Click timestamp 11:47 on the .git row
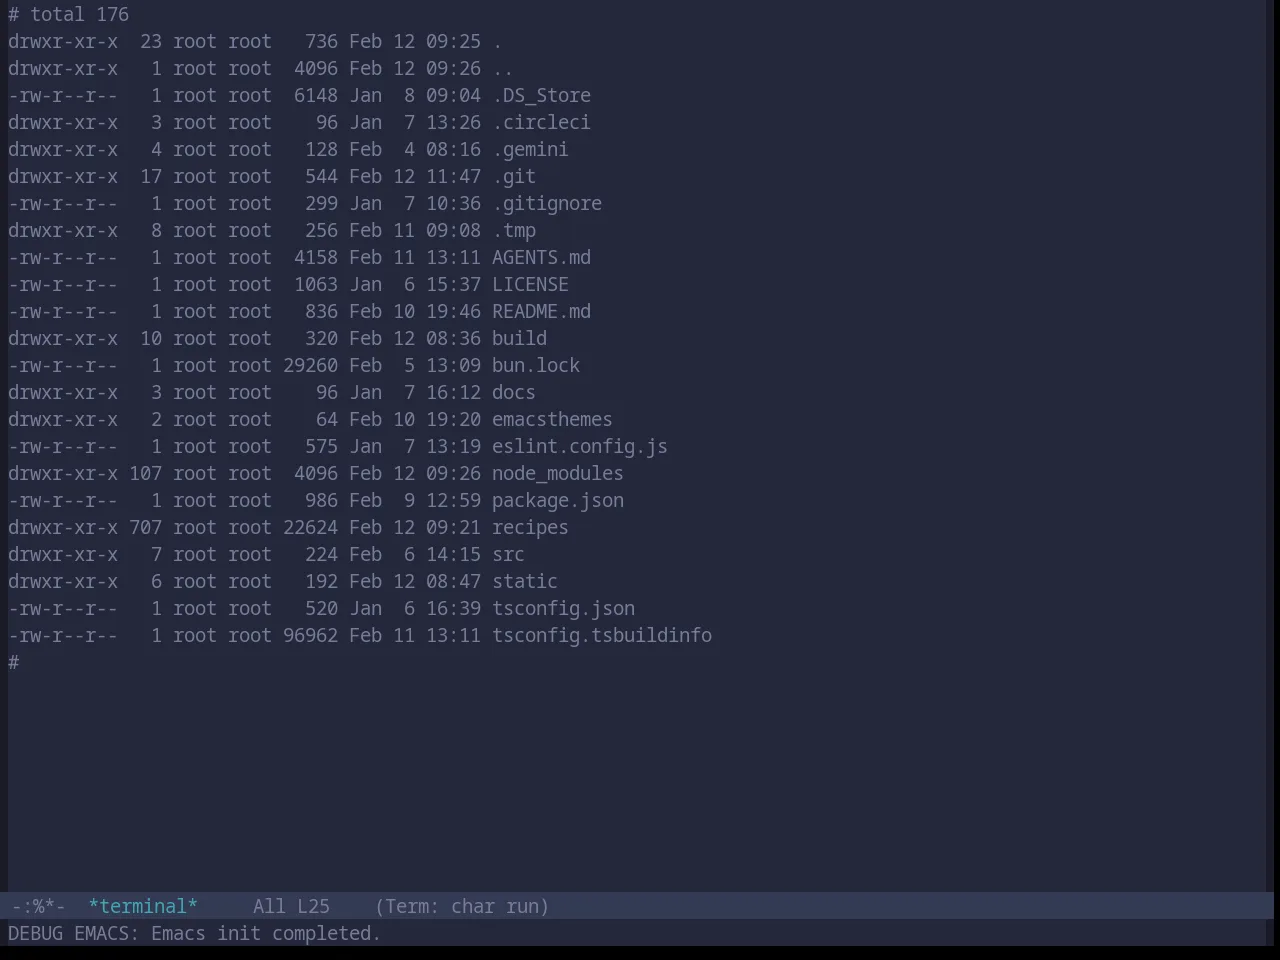 point(453,176)
